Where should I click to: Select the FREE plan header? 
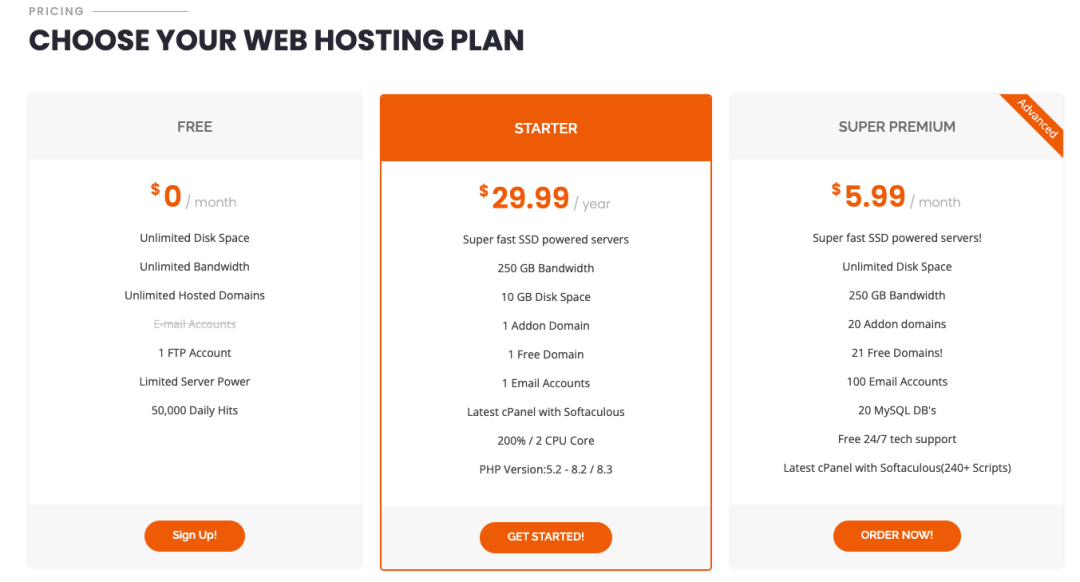tap(194, 127)
